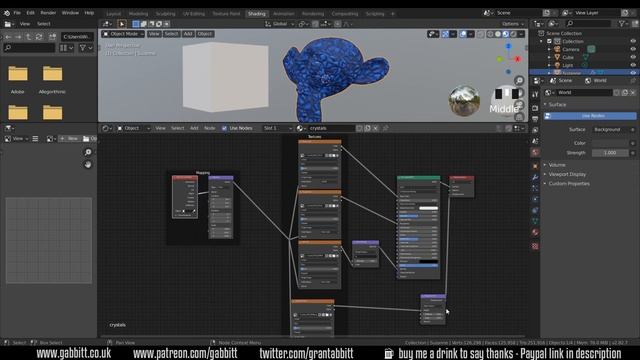Click the image editor pan hand icon
This screenshot has width=640, height=360.
click(x=88, y=164)
